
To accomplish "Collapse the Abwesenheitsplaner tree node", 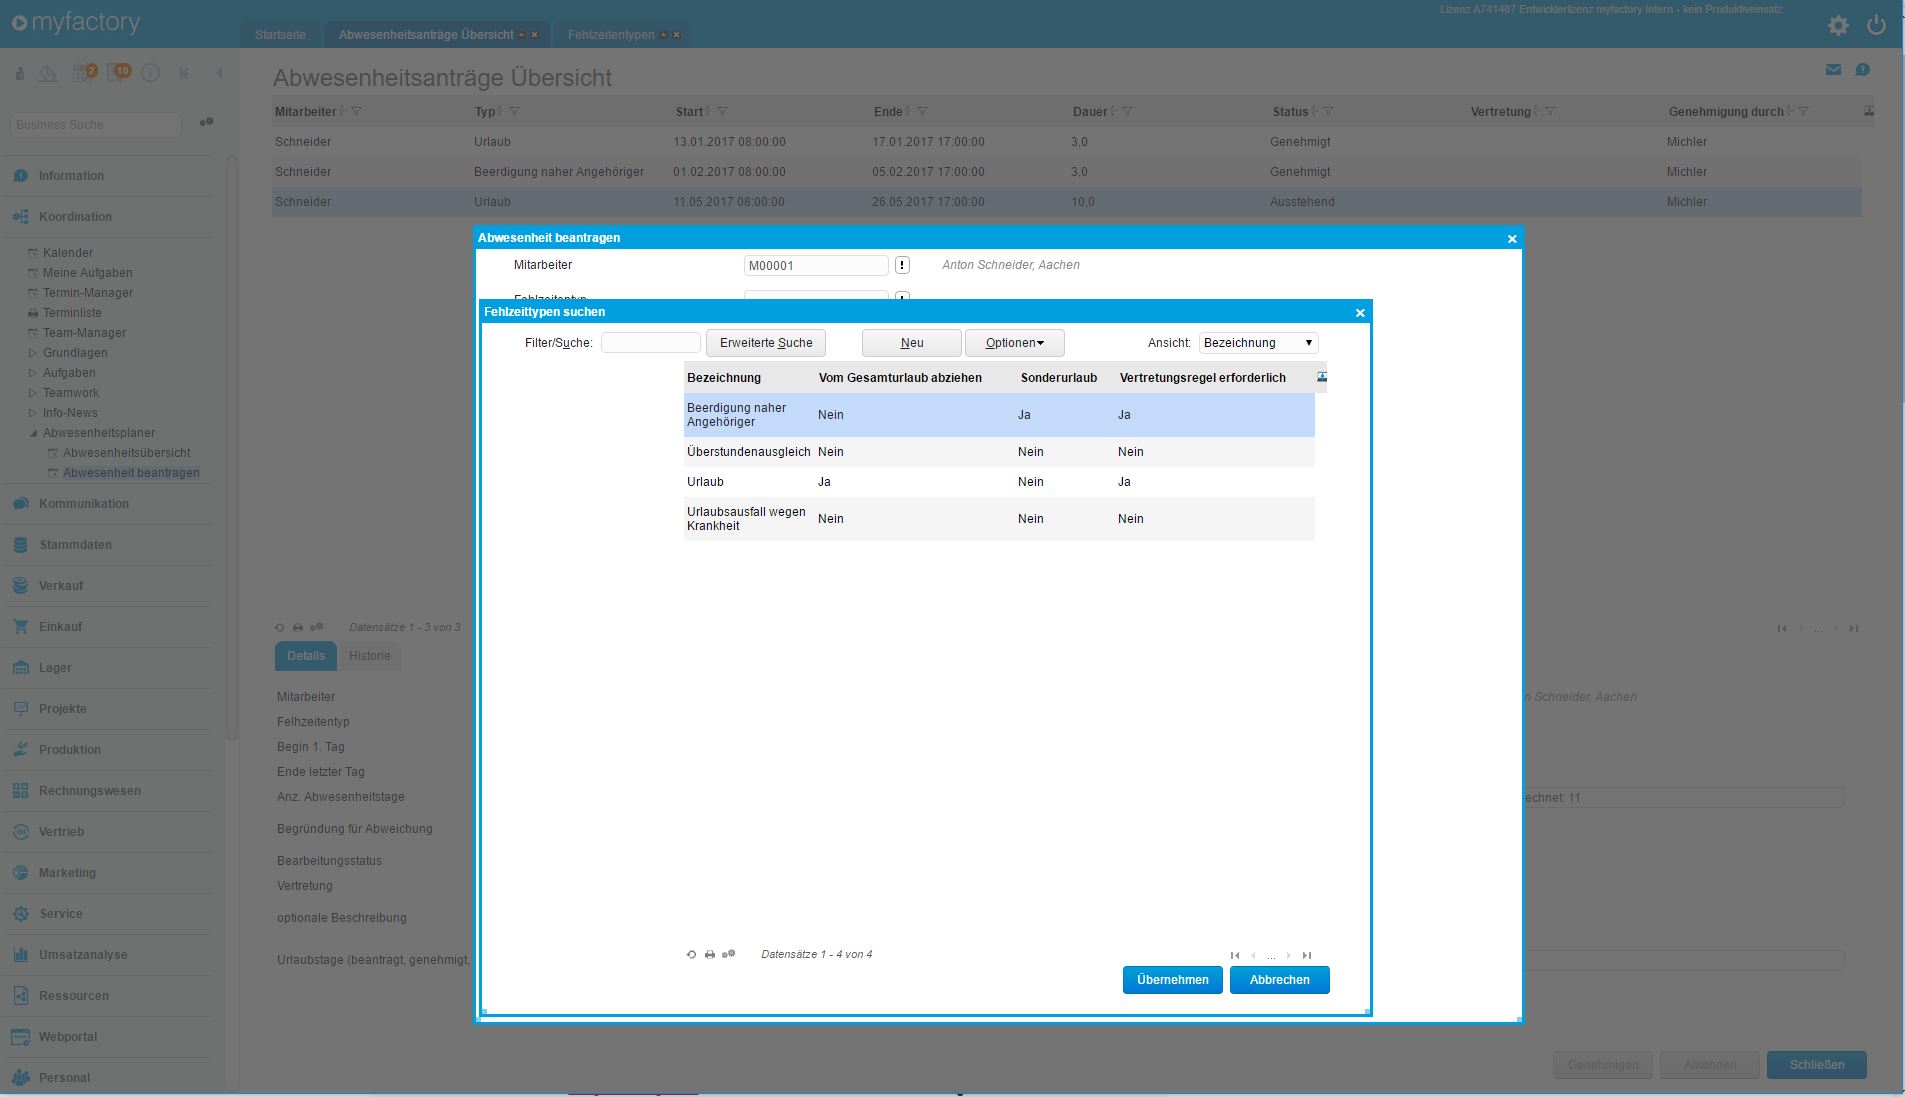I will click(x=33, y=433).
